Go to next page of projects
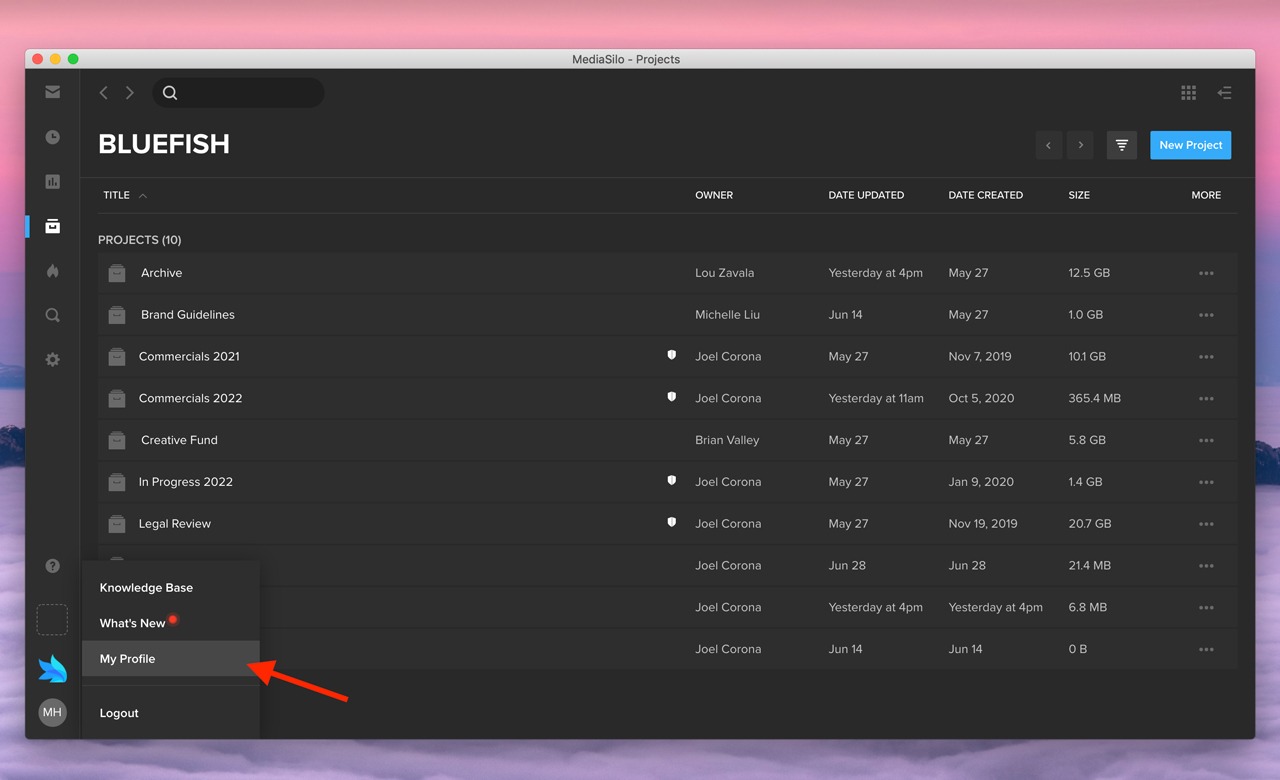 pyautogui.click(x=1081, y=145)
